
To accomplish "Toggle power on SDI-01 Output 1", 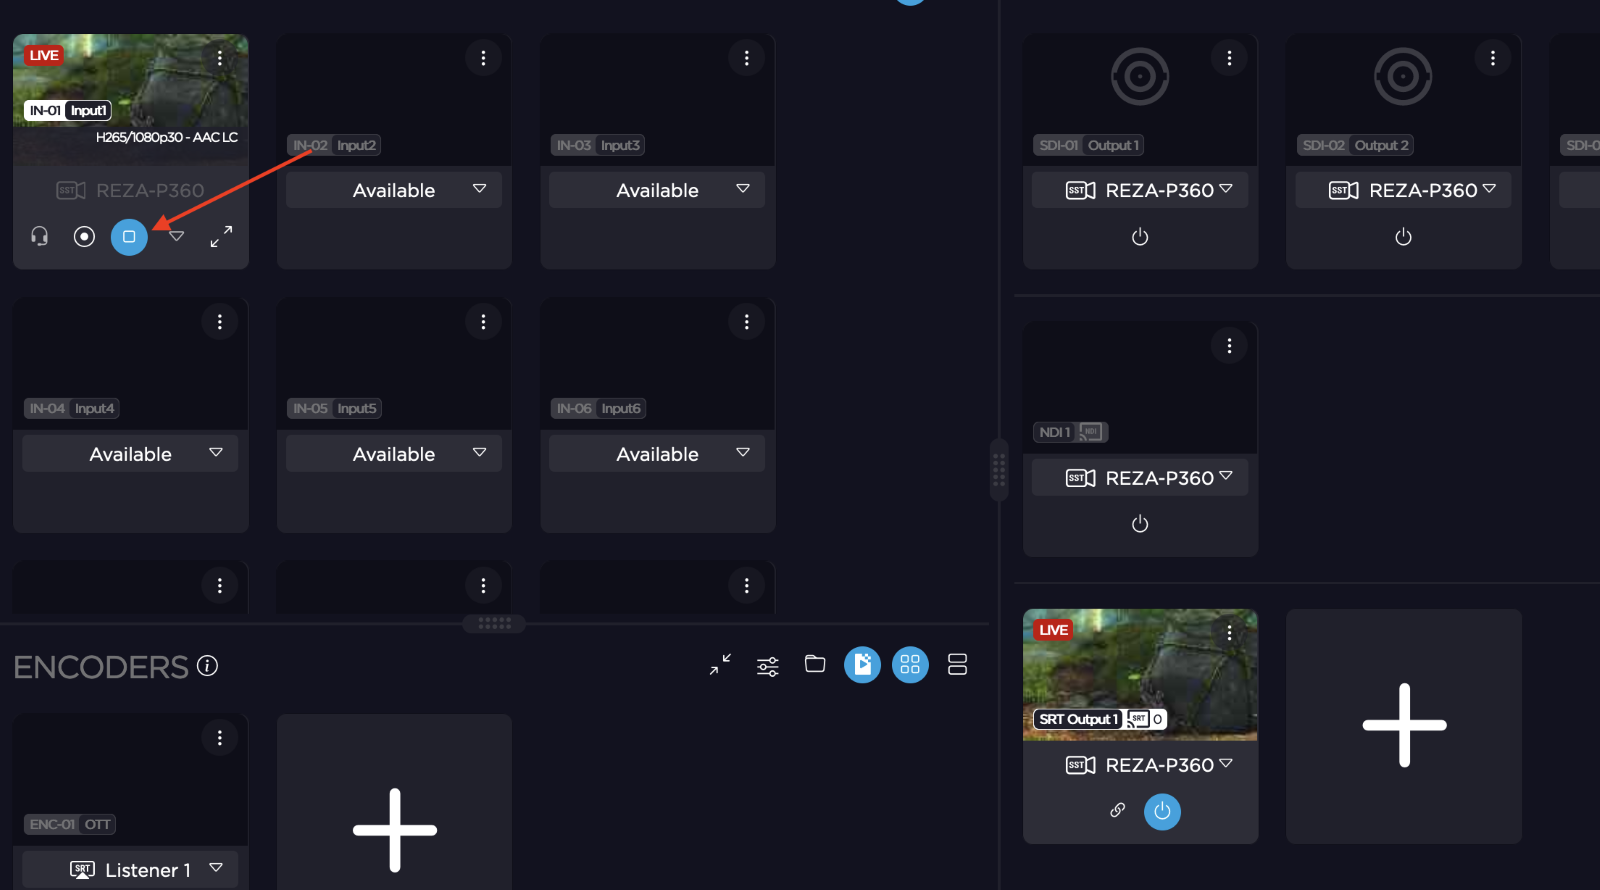I will click(1140, 237).
